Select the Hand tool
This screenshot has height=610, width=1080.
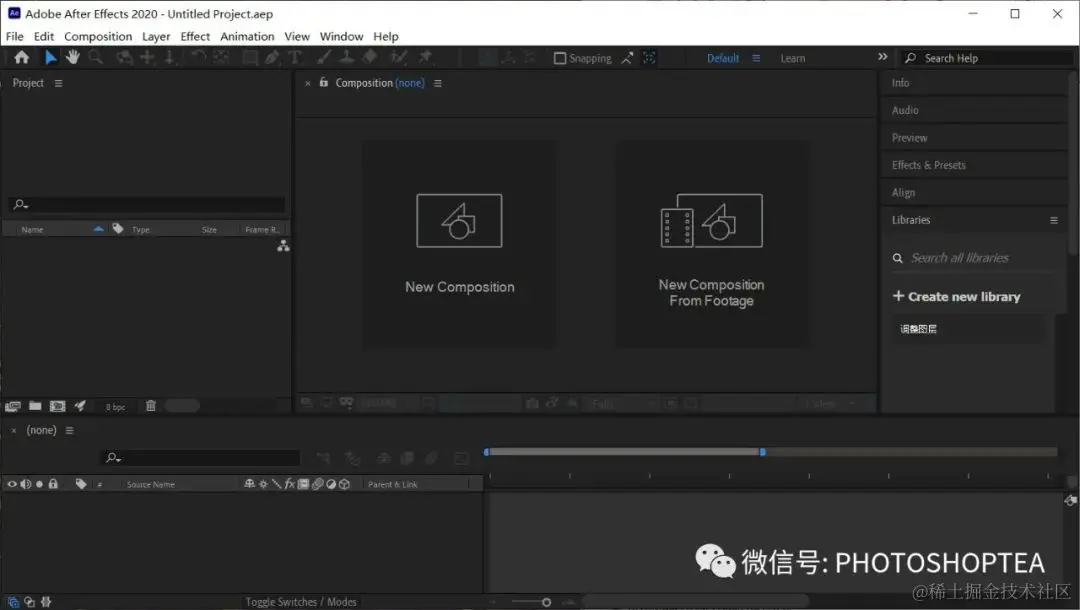[72, 57]
